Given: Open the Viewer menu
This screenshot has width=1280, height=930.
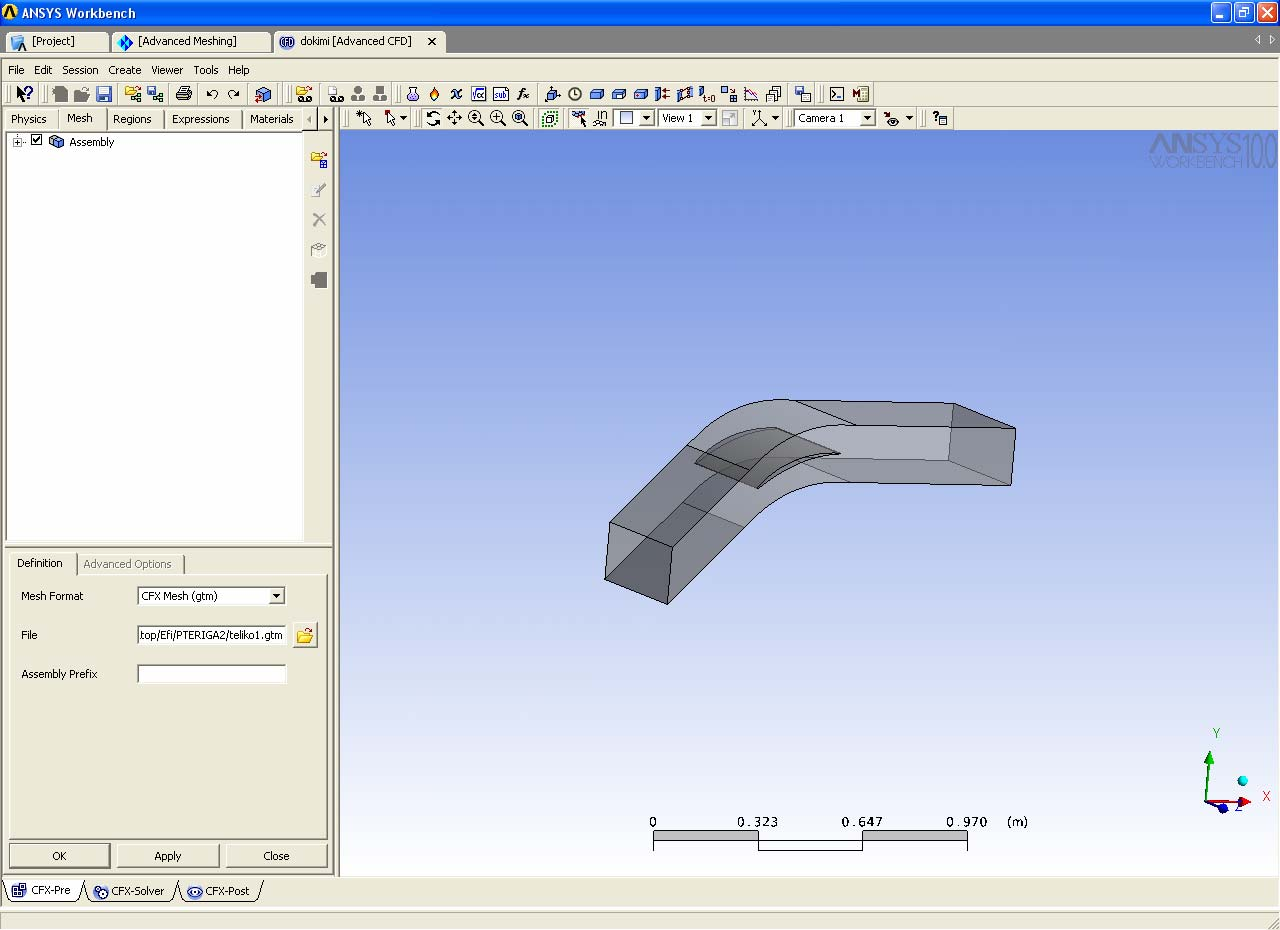Looking at the screenshot, I should pyautogui.click(x=167, y=70).
